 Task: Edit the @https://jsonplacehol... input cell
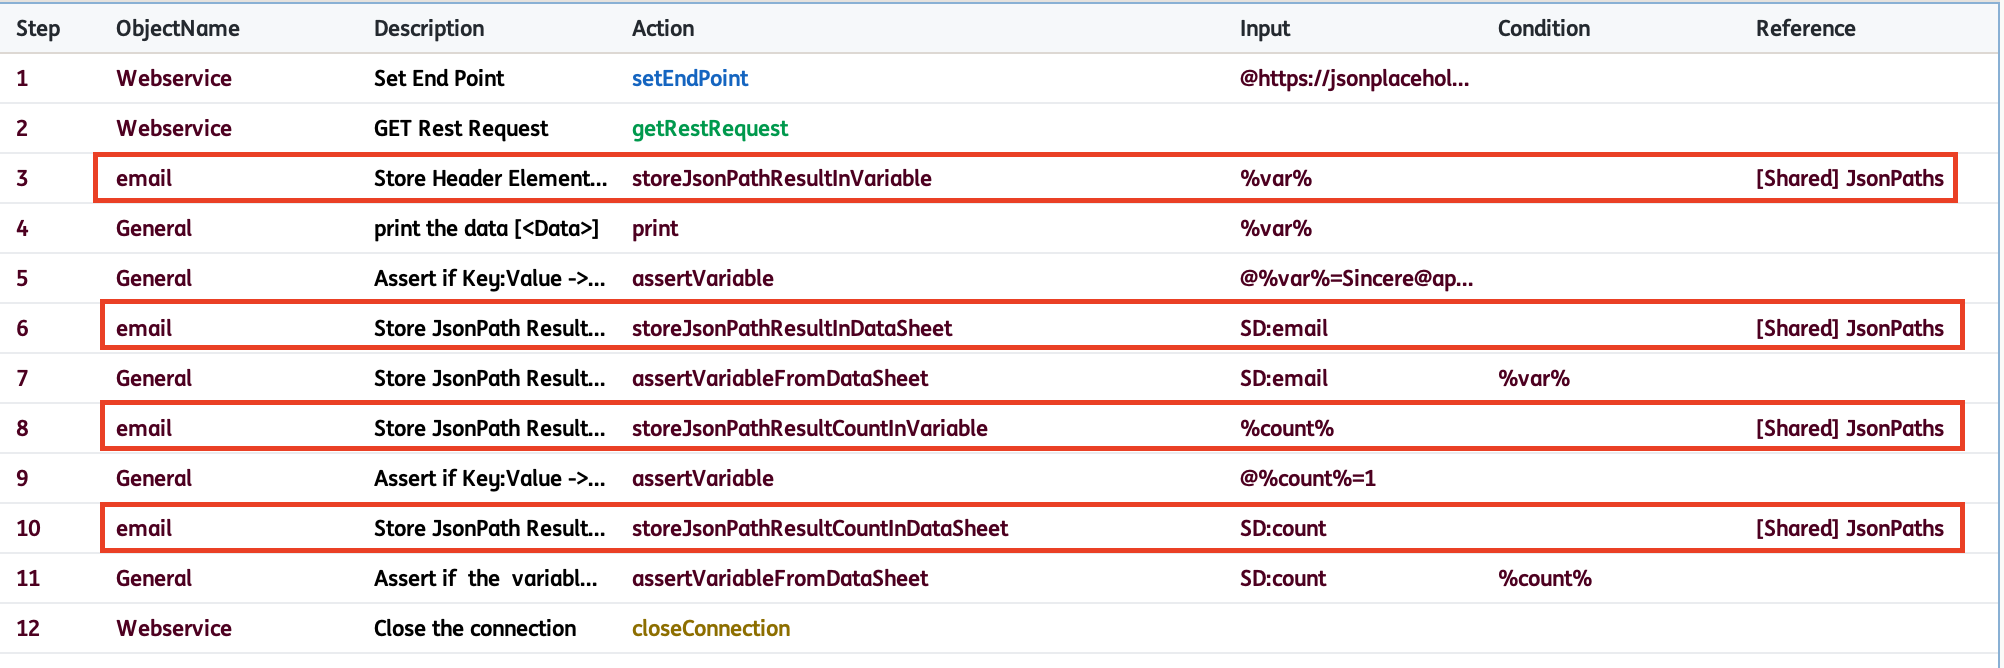click(1354, 78)
